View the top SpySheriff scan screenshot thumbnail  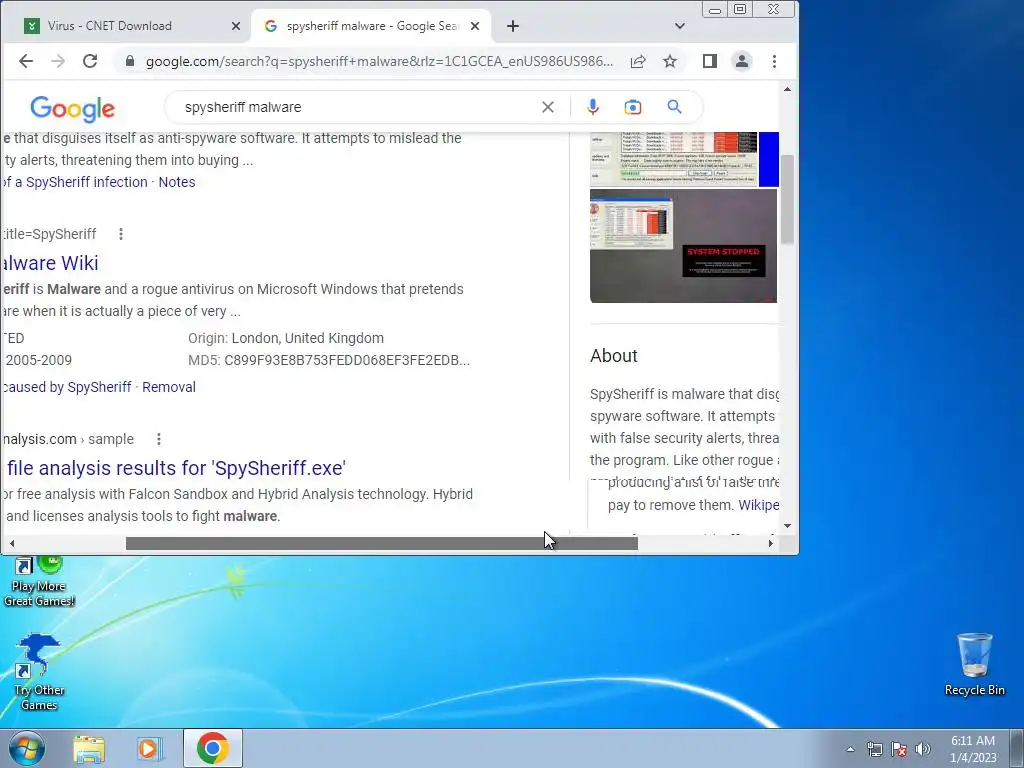[x=674, y=159]
